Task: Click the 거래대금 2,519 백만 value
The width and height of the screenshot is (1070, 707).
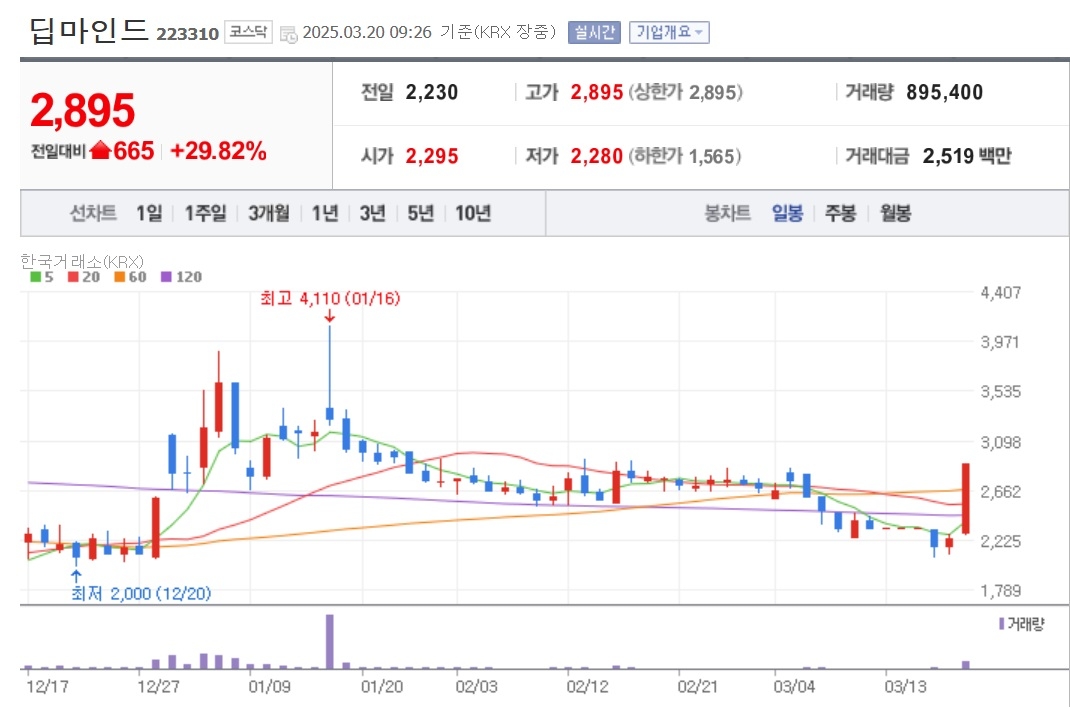Action: (x=967, y=156)
